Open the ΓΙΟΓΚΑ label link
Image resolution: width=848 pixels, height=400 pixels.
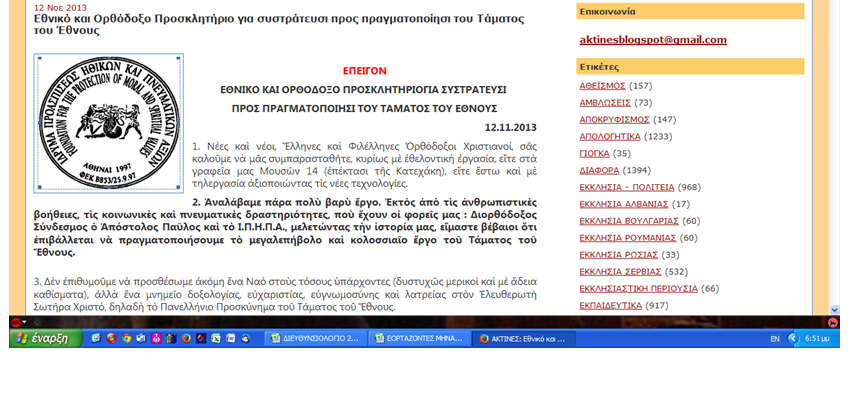(x=594, y=153)
